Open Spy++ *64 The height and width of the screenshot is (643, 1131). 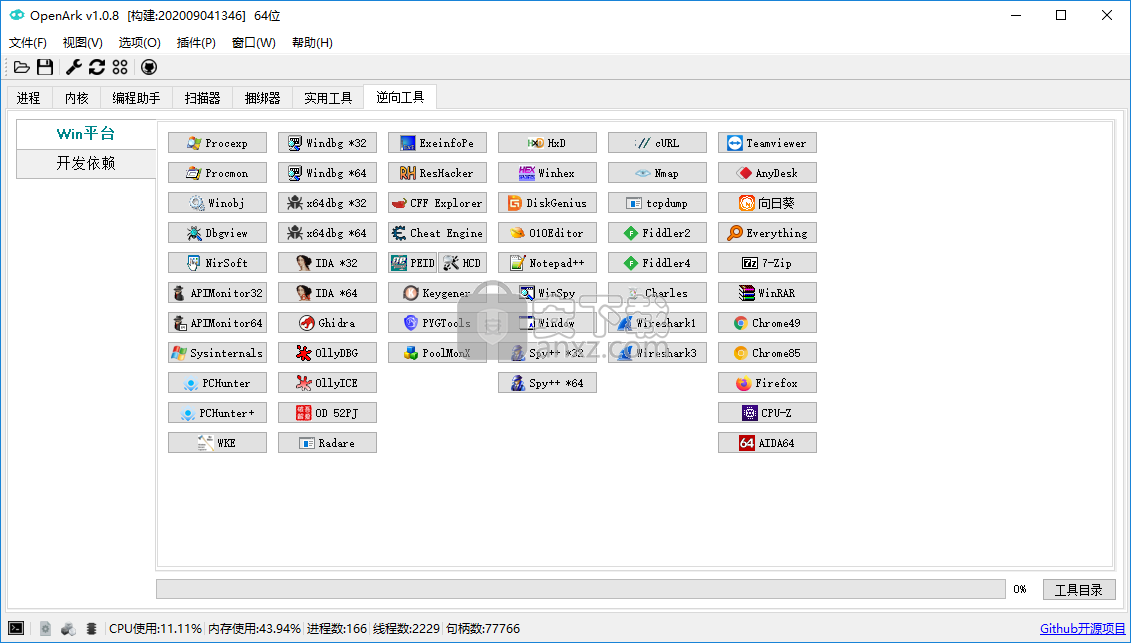(x=547, y=382)
